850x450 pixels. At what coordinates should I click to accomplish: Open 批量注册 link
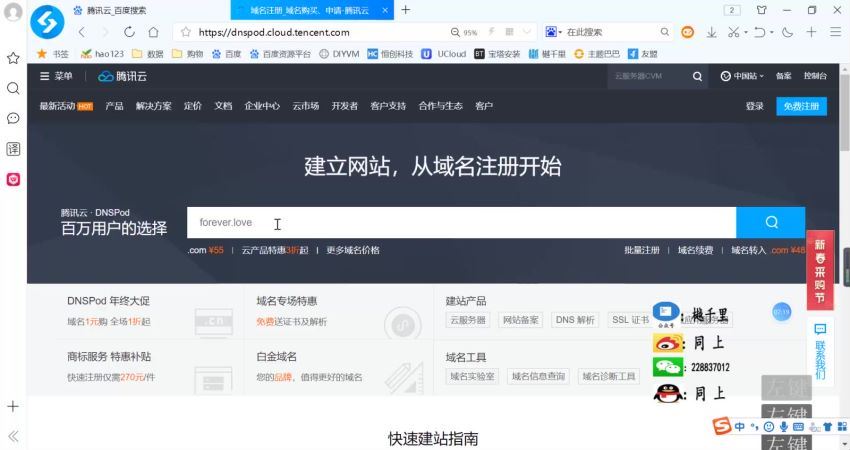[x=642, y=250]
